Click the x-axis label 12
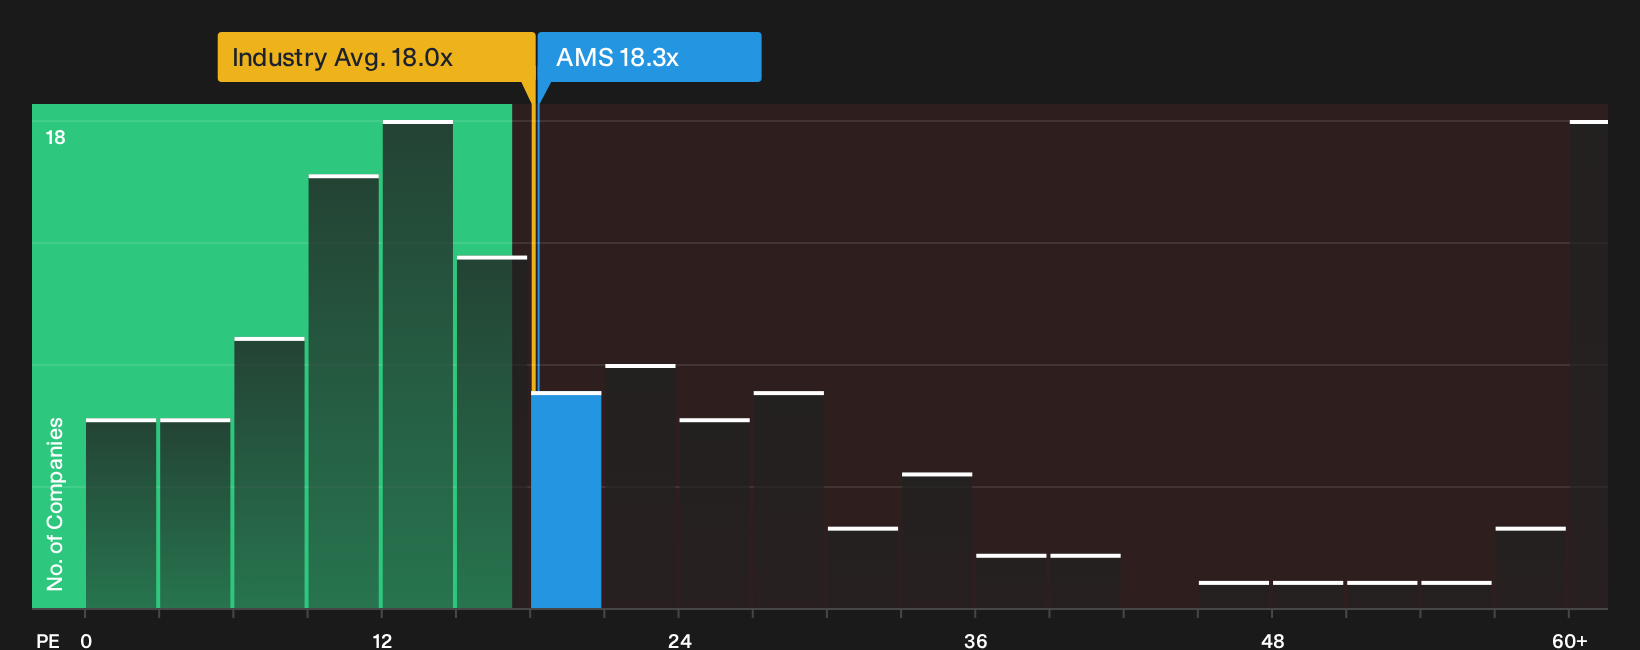1640x650 pixels. click(382, 640)
